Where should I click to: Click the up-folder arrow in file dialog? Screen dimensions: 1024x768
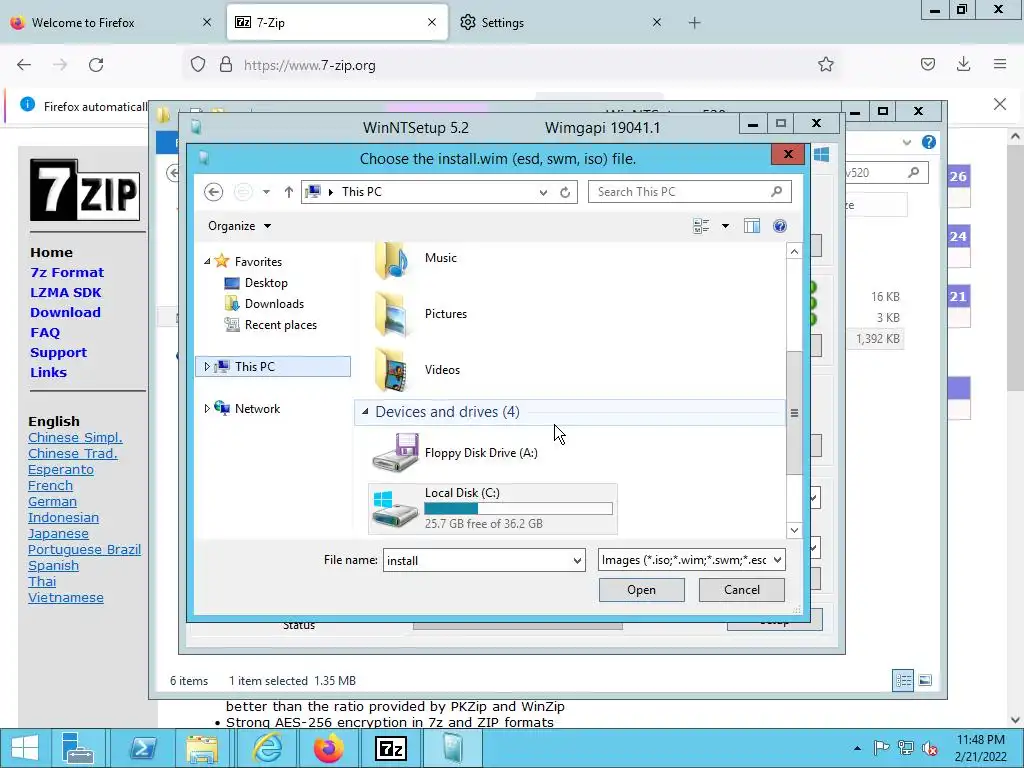pos(289,192)
